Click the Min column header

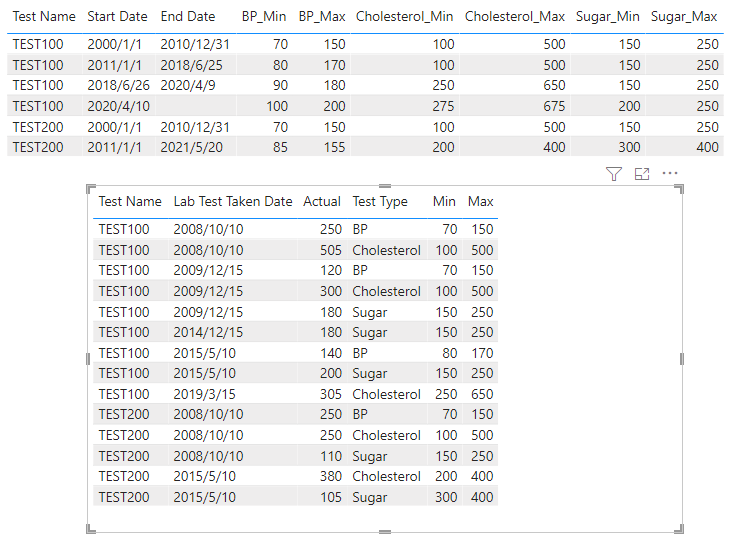tap(444, 202)
